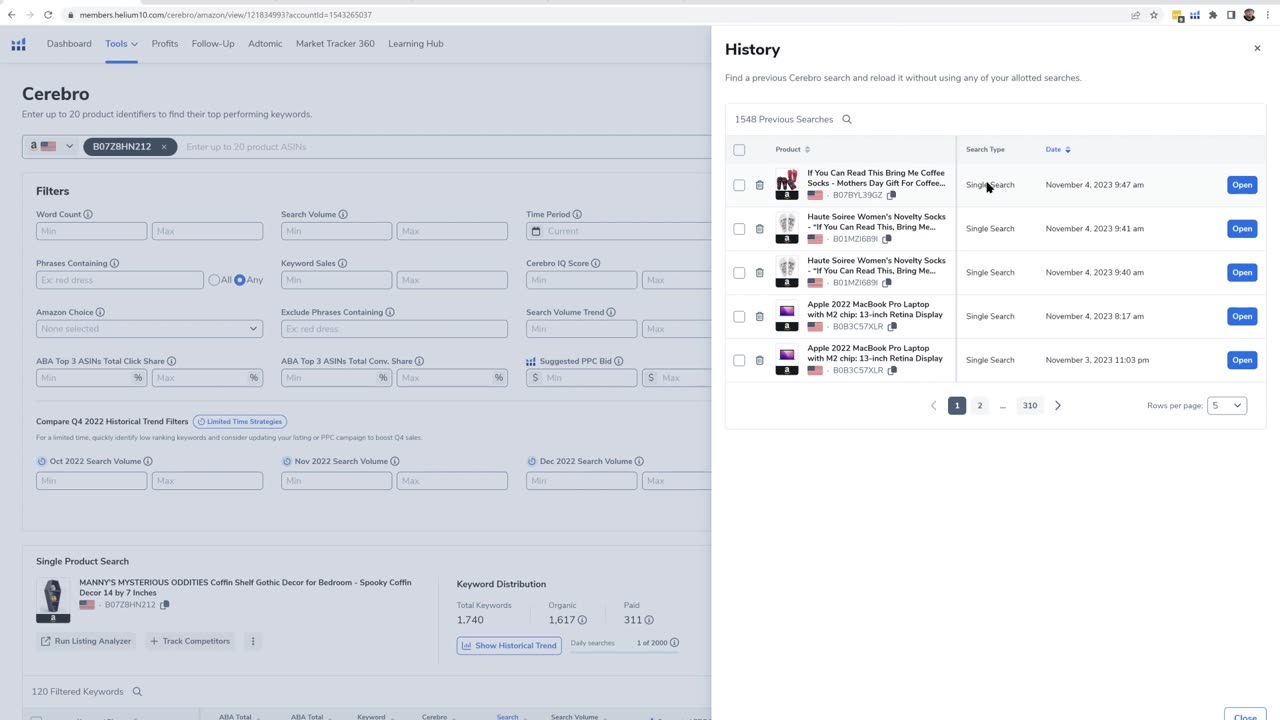The image size is (1280, 720).
Task: Close the History panel with the X icon
Action: click(x=1257, y=48)
